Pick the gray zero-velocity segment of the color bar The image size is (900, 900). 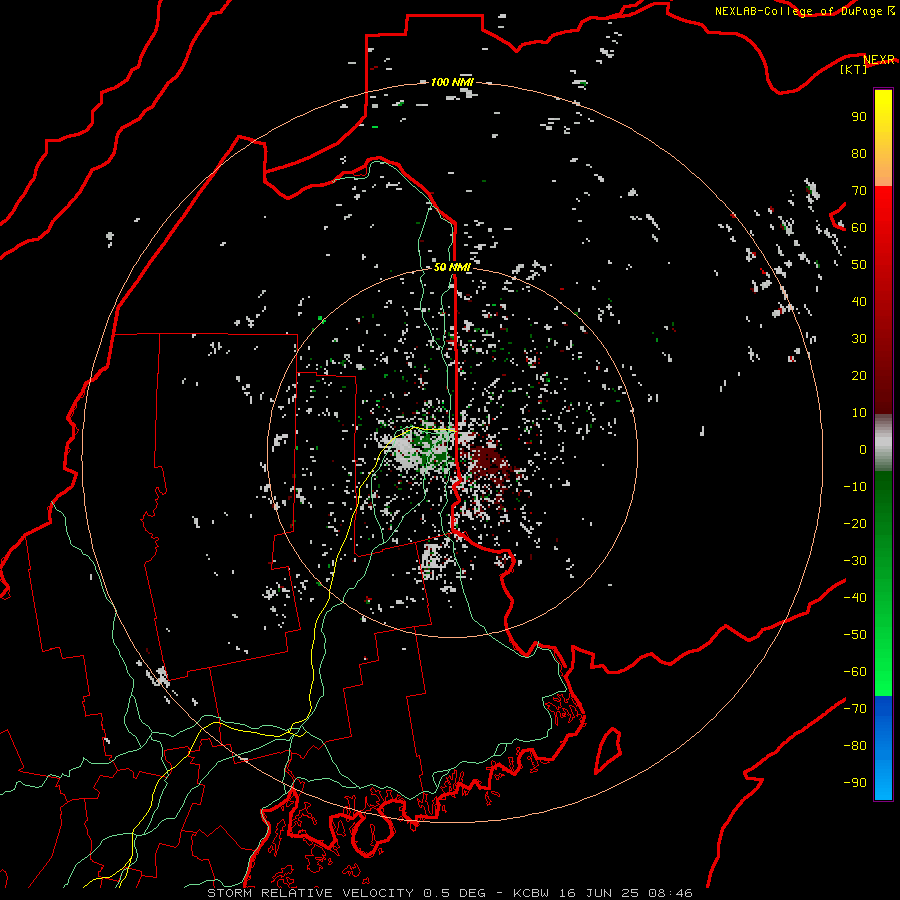tap(883, 443)
